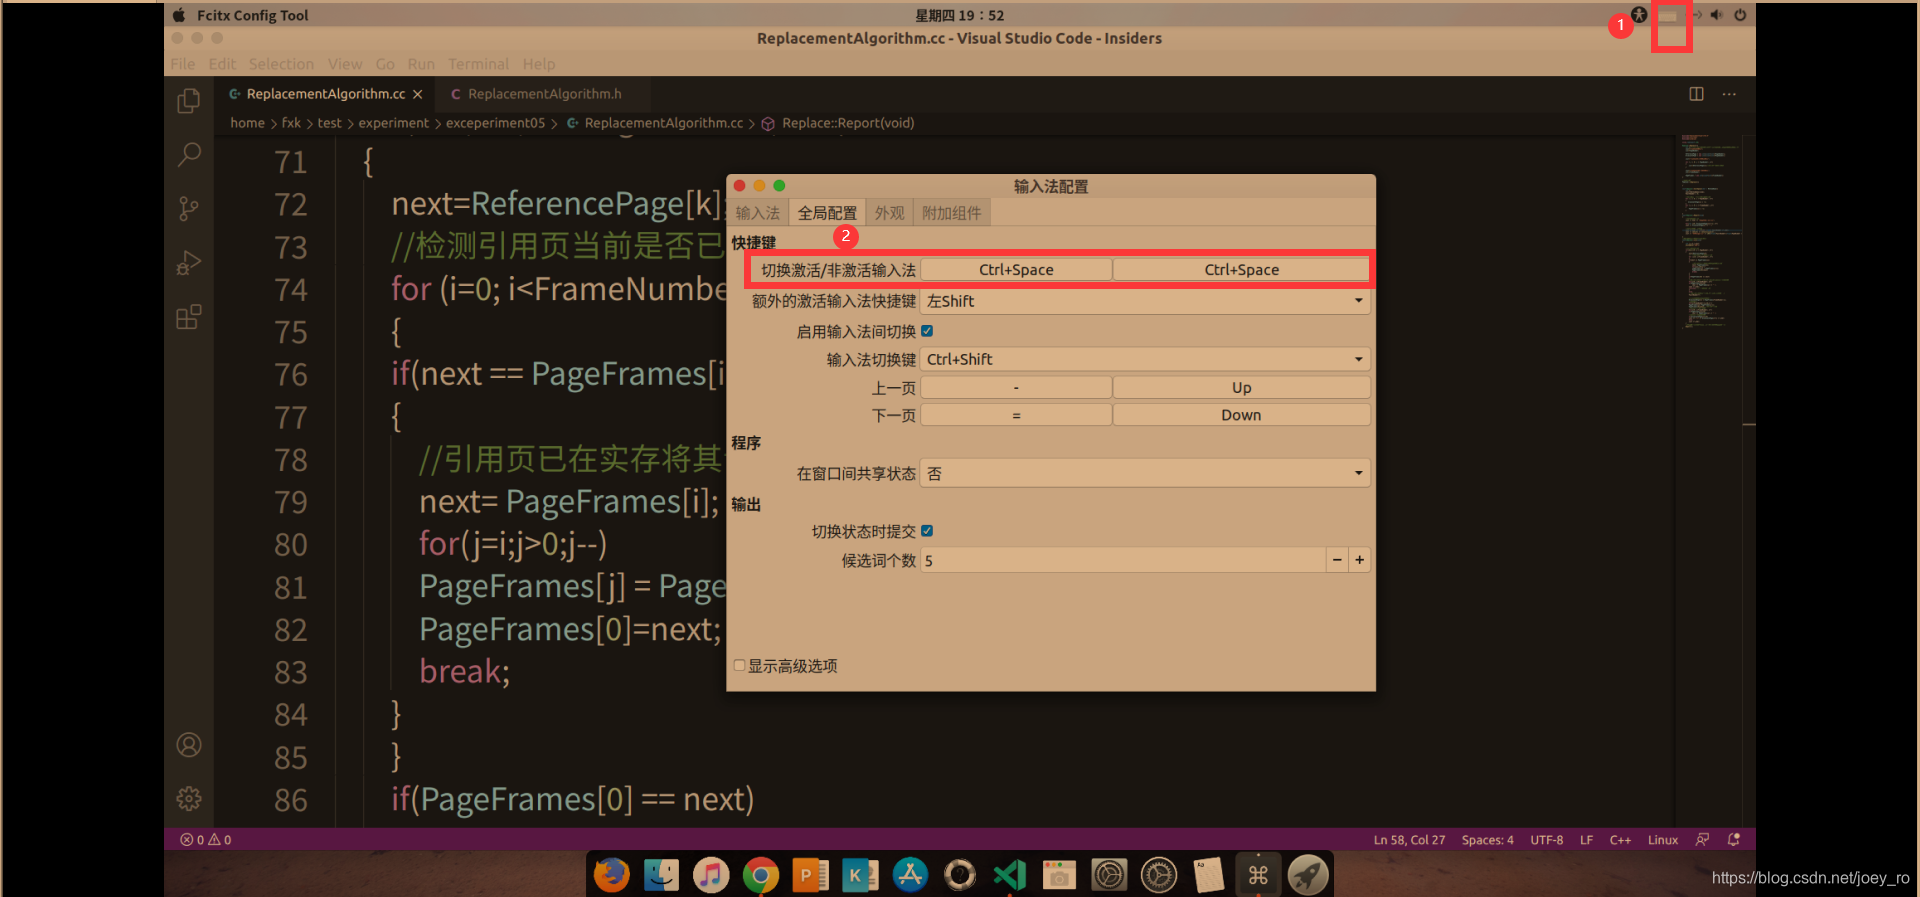Launch Firefox from the dock
1920x897 pixels.
pos(611,875)
